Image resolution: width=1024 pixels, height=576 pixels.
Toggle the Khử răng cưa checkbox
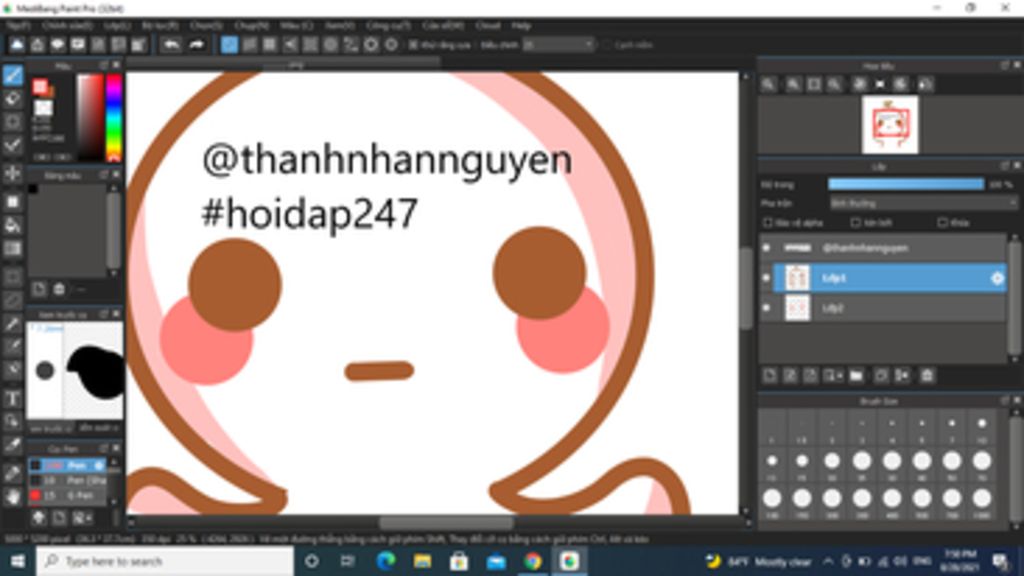413,45
